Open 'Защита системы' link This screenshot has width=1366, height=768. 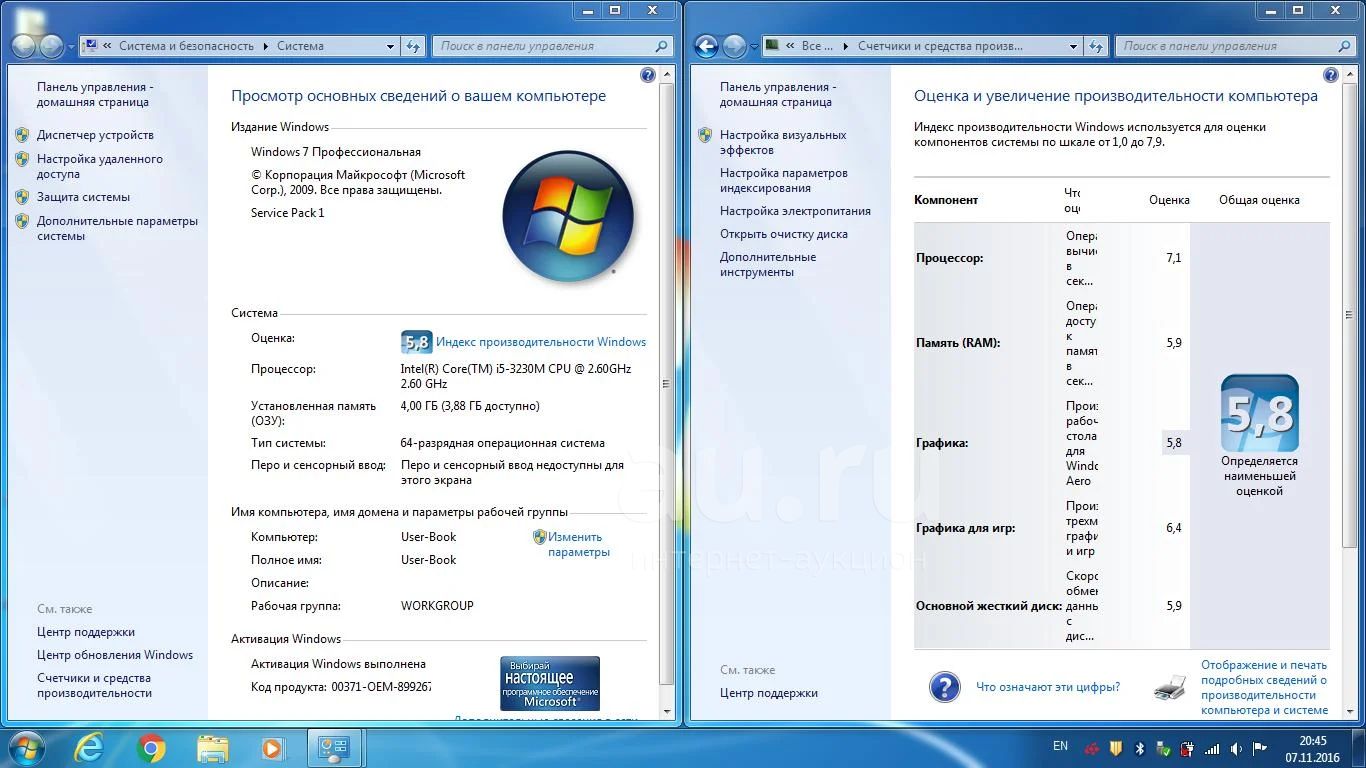point(83,197)
